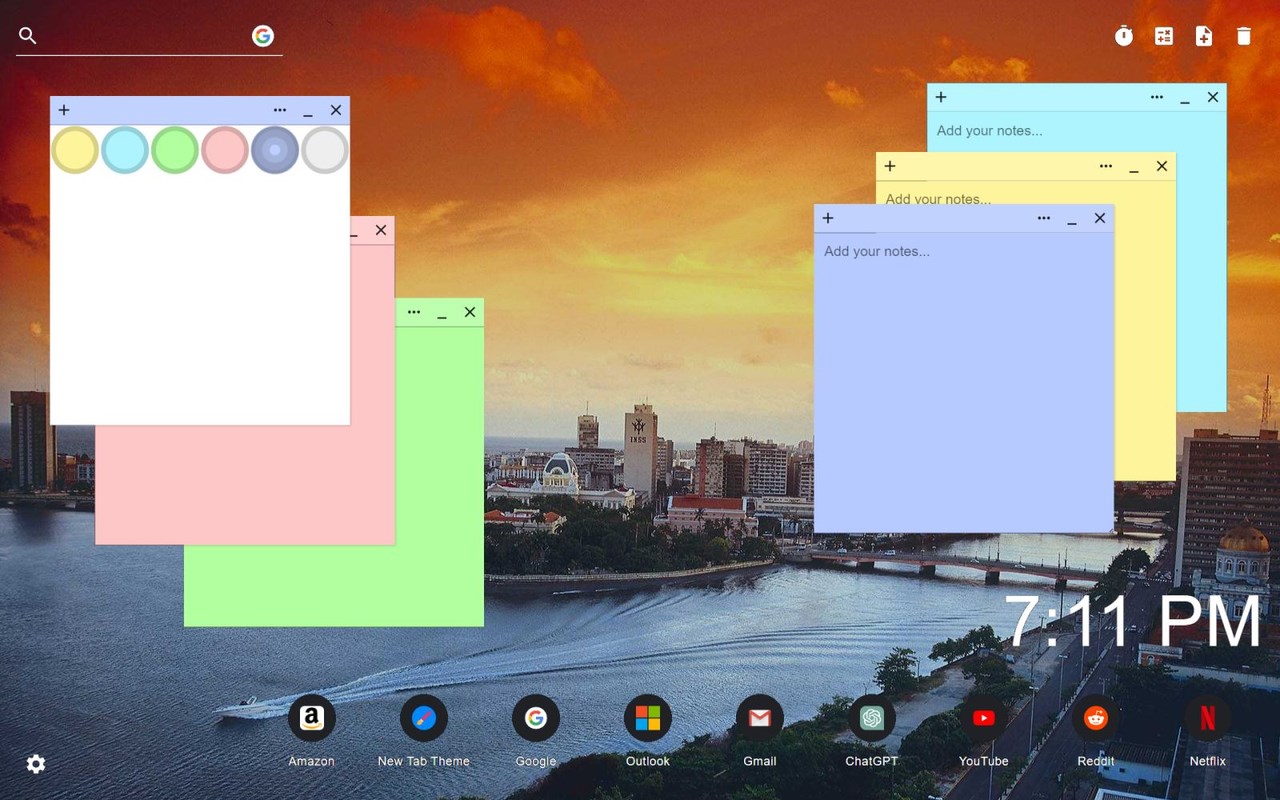Click the trash icon in top toolbar
This screenshot has width=1280, height=800.
[x=1244, y=36]
